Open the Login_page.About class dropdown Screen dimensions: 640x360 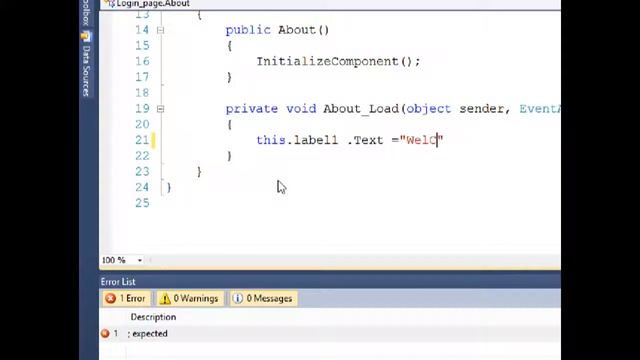330,4
